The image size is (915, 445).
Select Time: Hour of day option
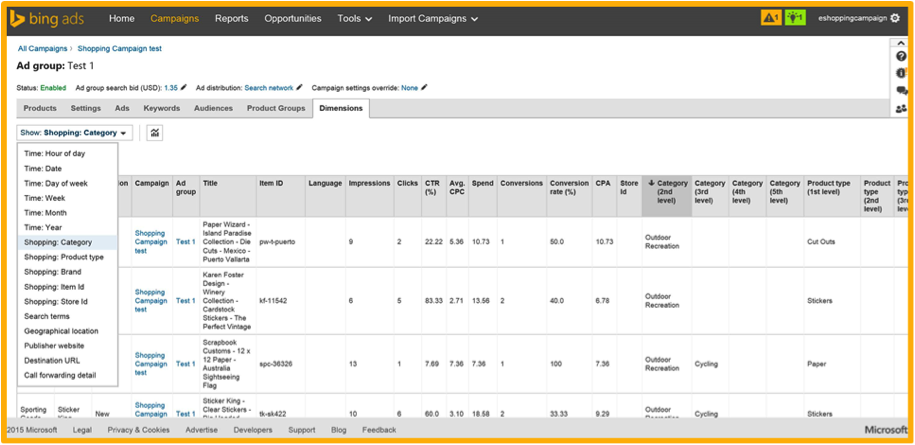point(55,154)
